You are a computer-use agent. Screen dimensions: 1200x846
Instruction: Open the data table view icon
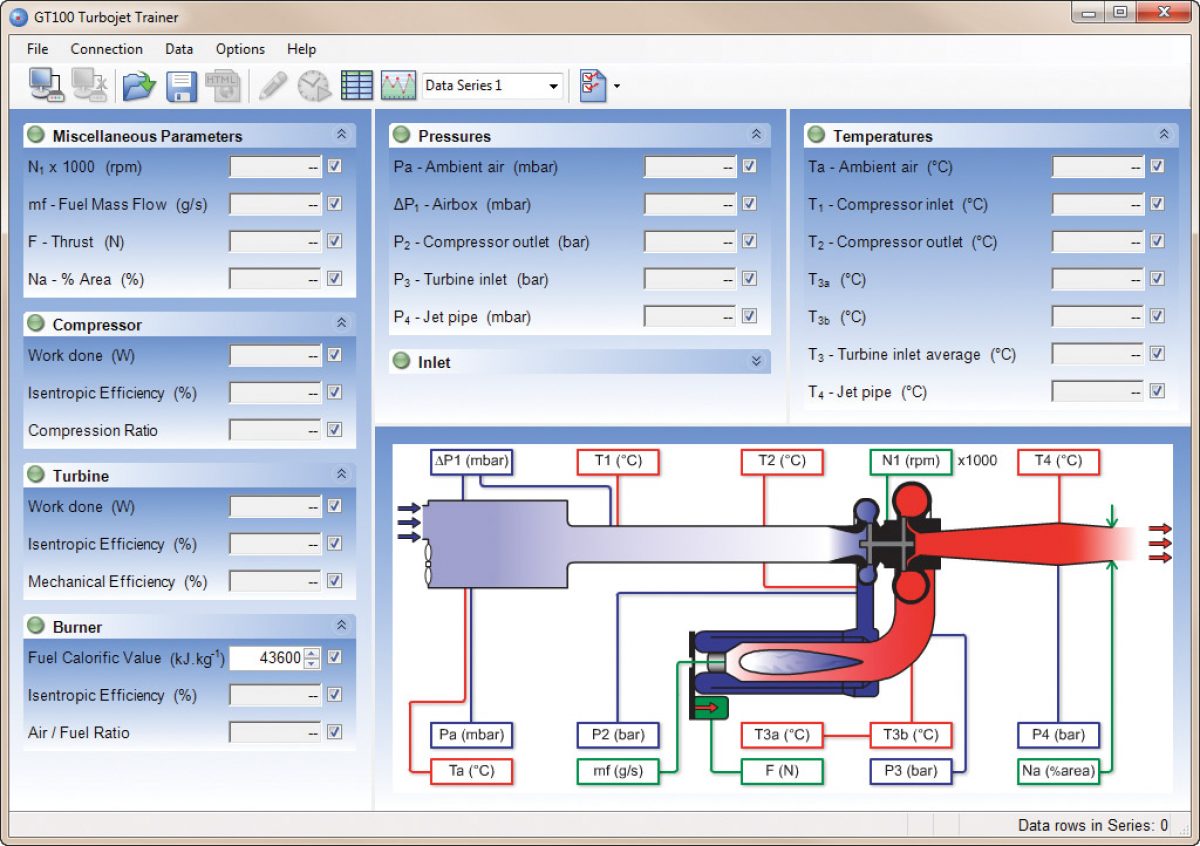357,86
